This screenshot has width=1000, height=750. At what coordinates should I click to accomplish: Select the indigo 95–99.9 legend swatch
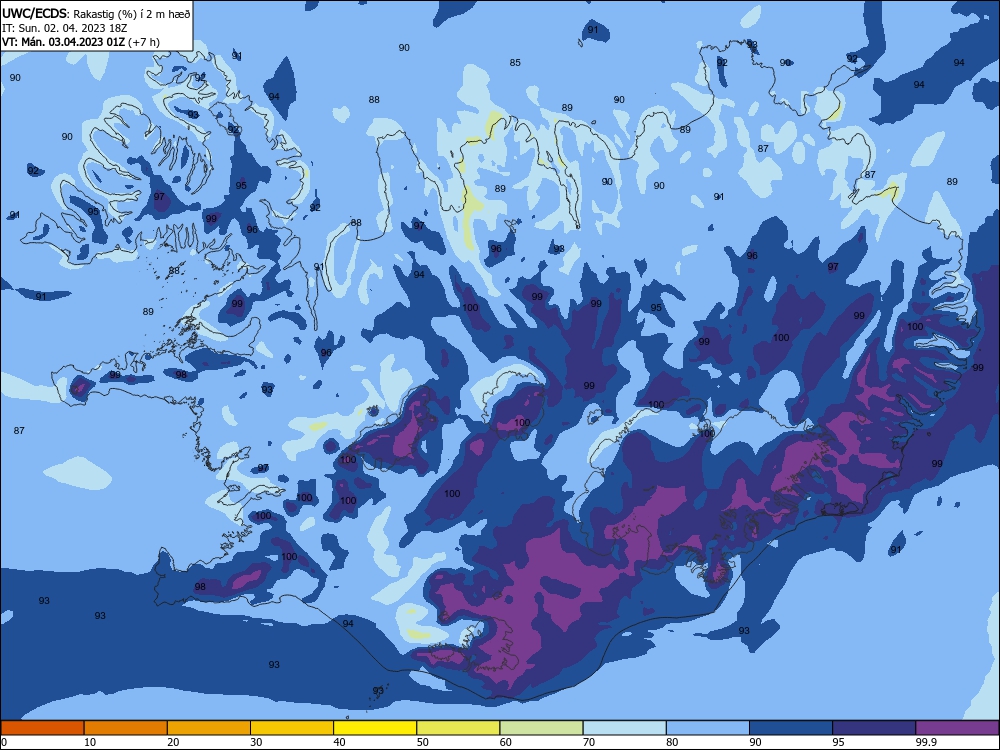click(874, 728)
